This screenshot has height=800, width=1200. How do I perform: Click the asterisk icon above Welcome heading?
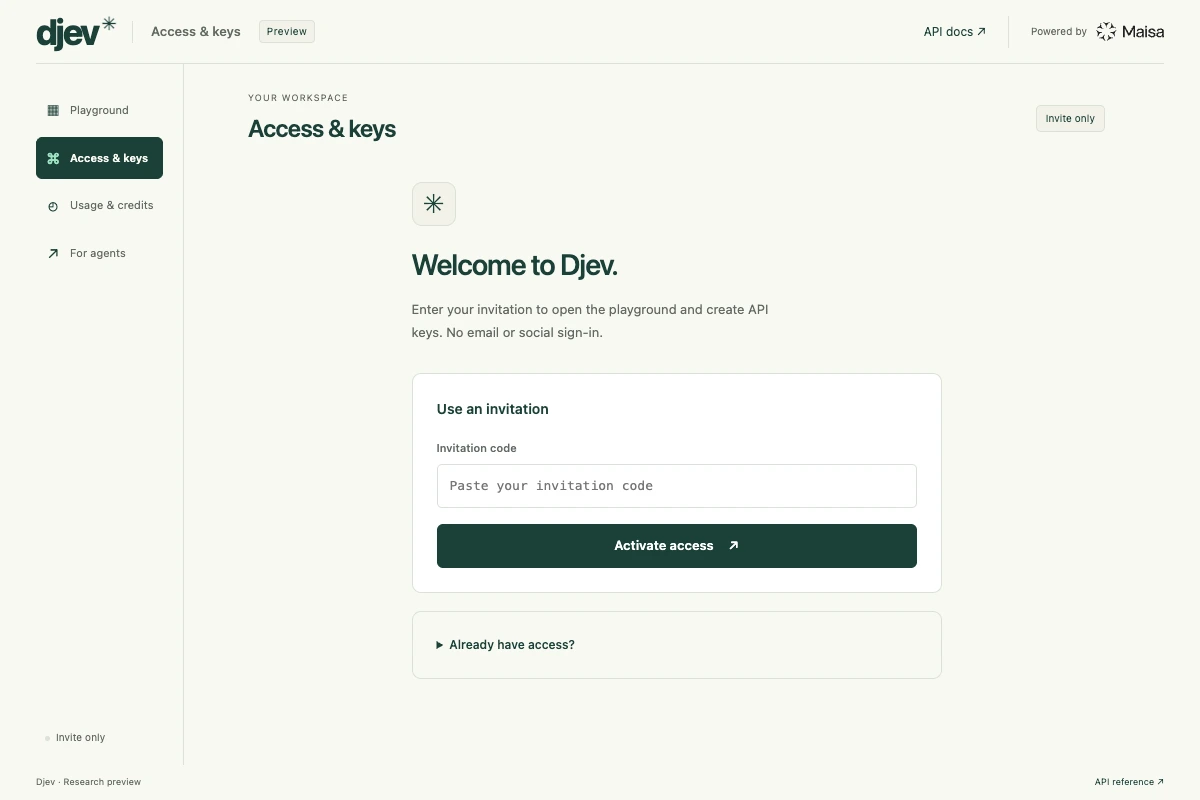click(x=433, y=204)
